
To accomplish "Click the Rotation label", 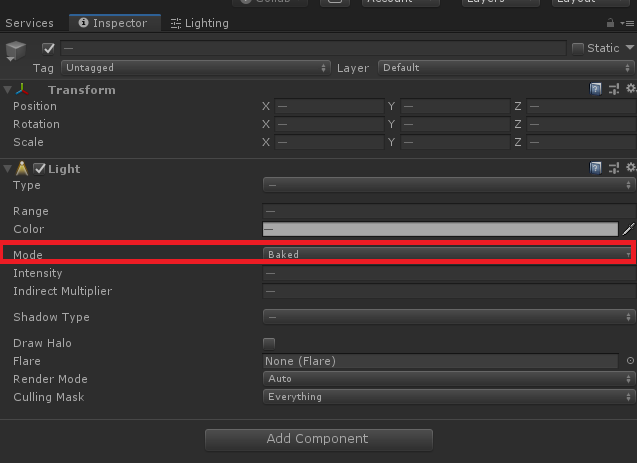I will pyautogui.click(x=37, y=124).
